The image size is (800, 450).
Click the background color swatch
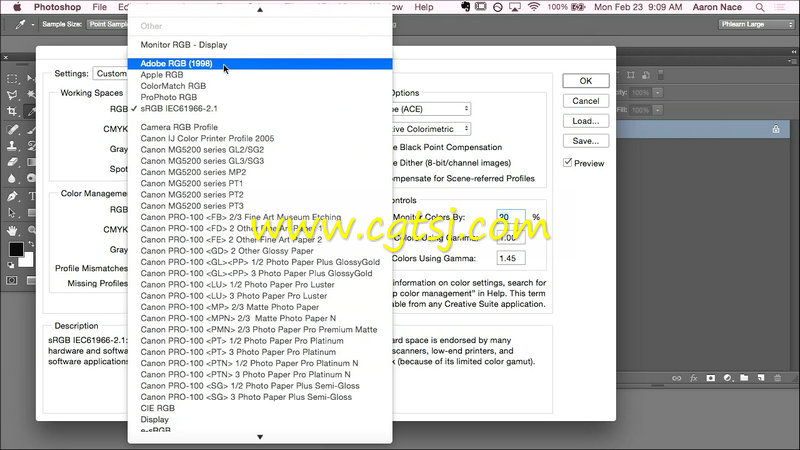pos(27,261)
